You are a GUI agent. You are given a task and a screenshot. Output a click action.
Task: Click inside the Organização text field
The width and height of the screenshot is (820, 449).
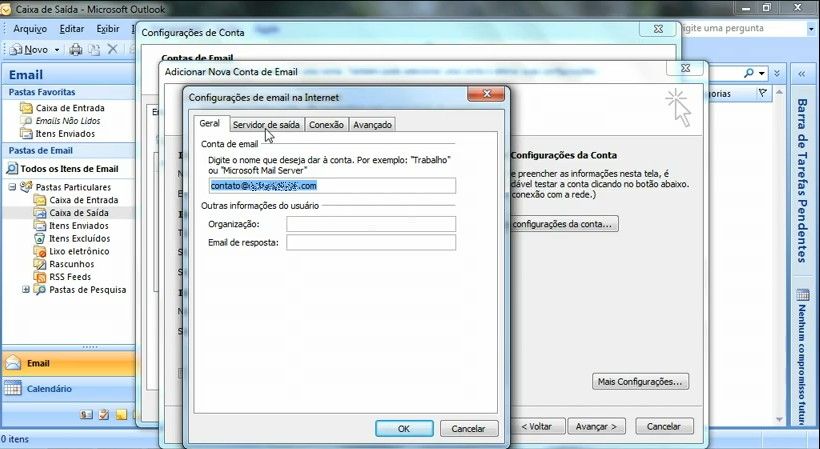point(370,224)
